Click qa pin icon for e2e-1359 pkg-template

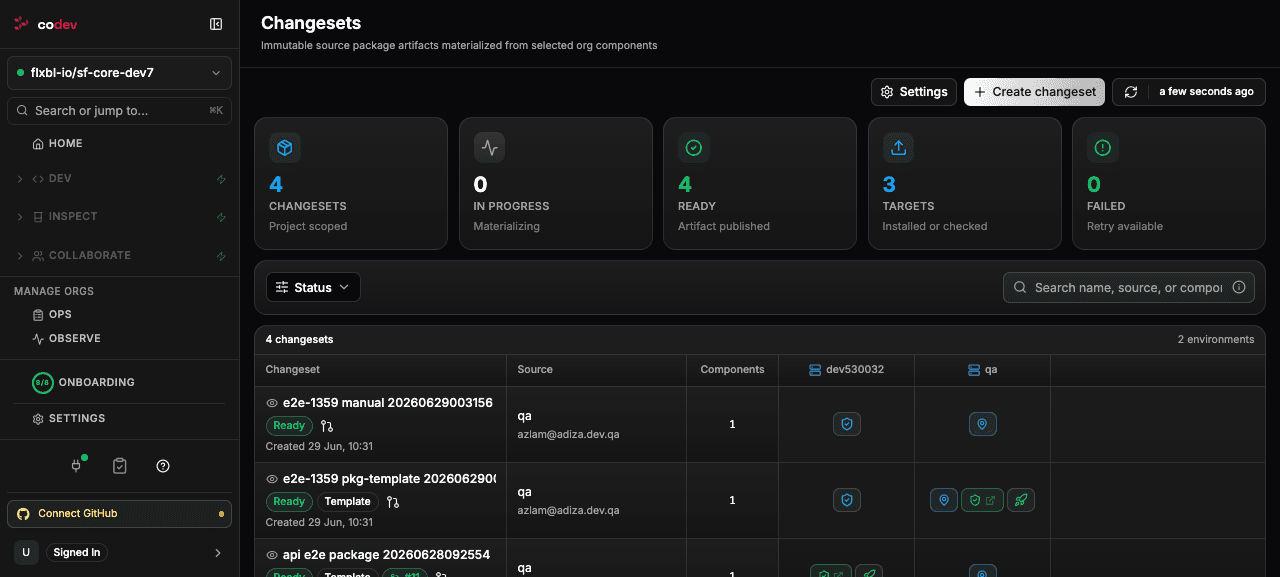tap(943, 500)
